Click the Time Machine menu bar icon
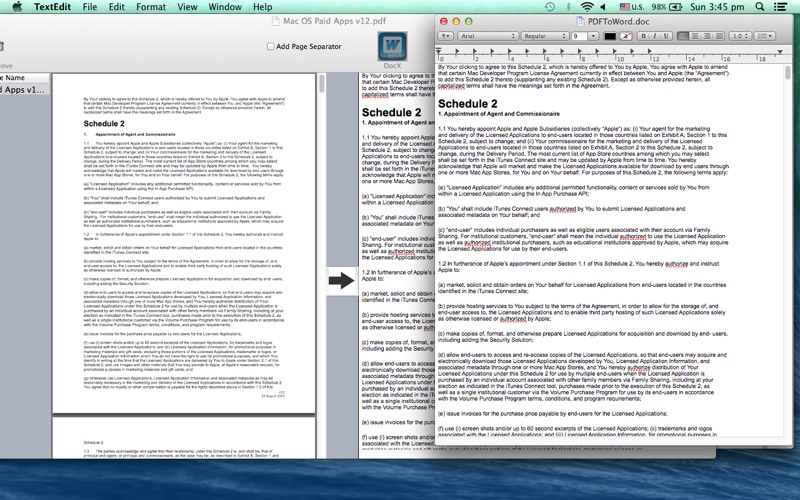Viewport: 800px width, 500px height. pyautogui.click(x=549, y=7)
